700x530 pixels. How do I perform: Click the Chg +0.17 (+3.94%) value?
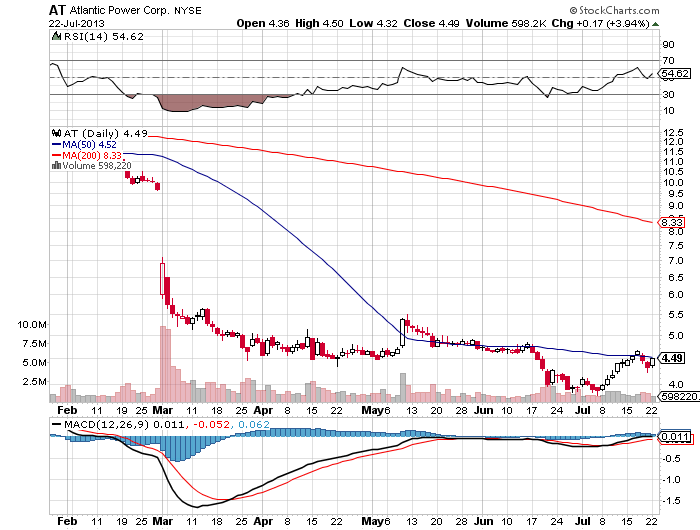(x=600, y=23)
